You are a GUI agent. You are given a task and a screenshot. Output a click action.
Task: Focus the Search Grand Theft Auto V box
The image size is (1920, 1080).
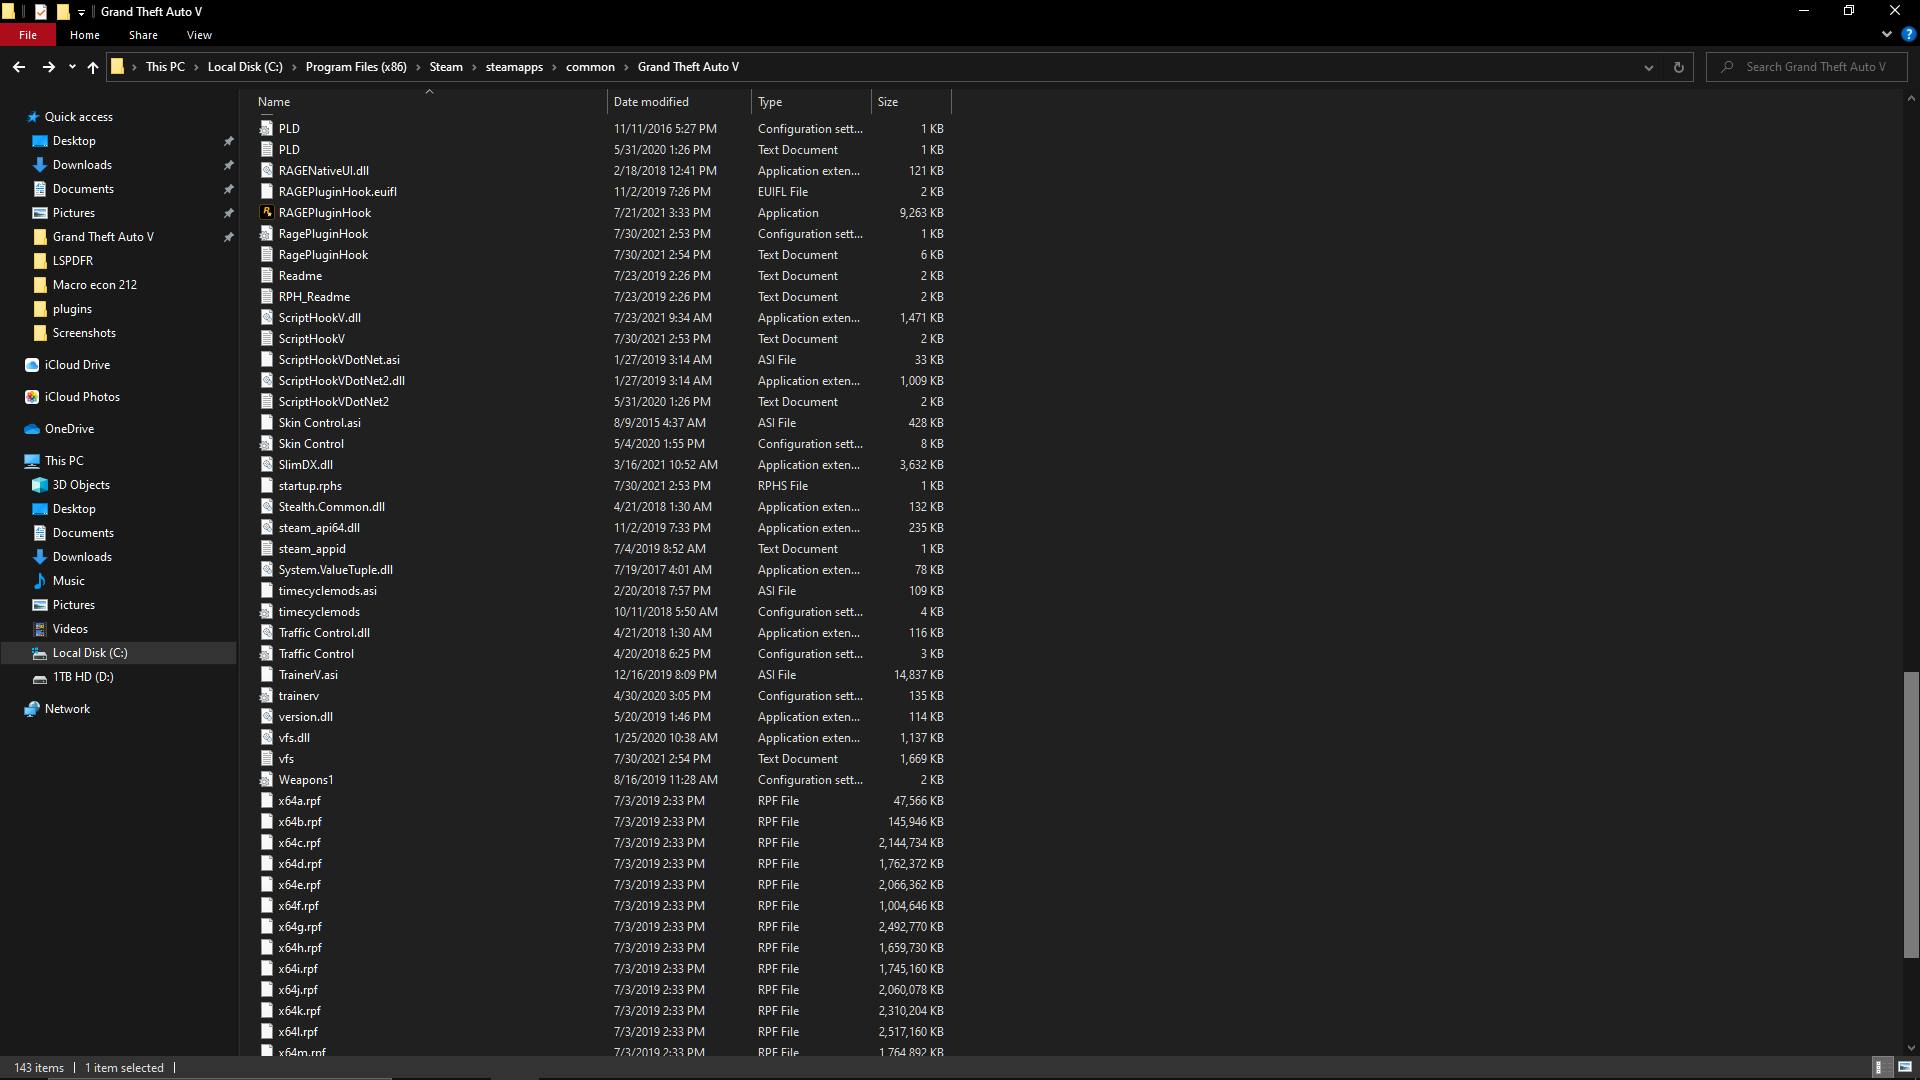[1815, 67]
